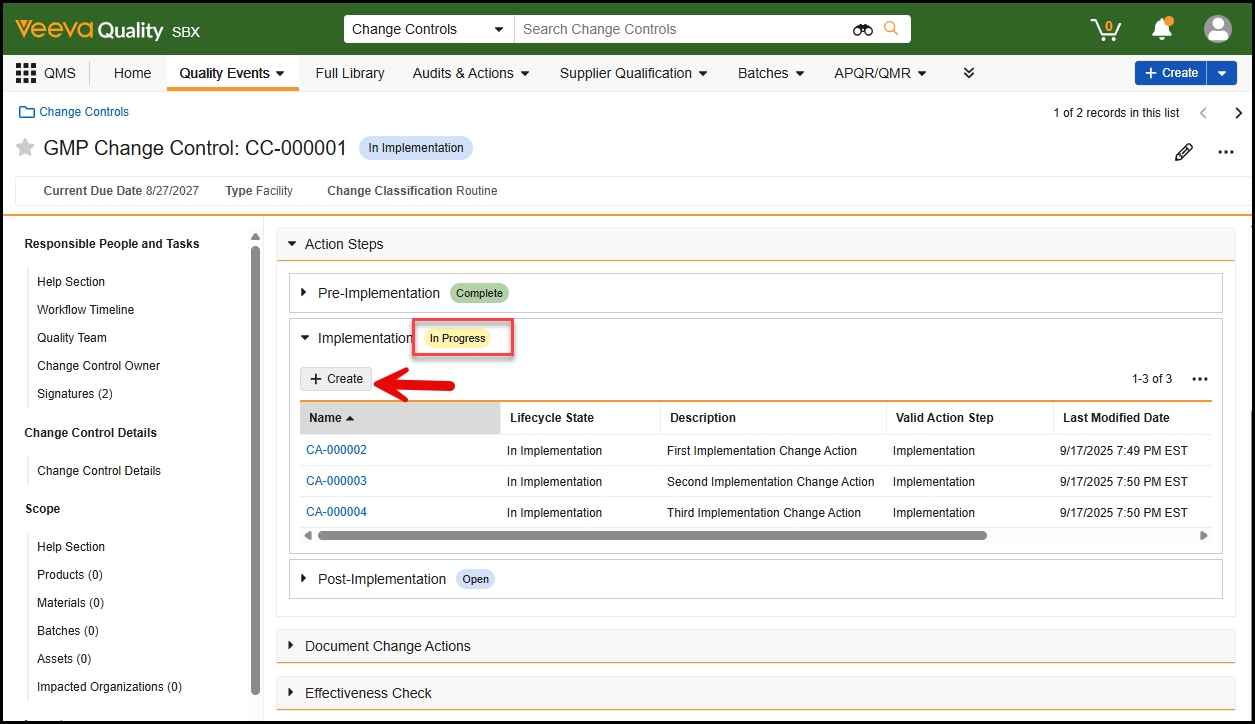Click the orange magnifier search icon

pyautogui.click(x=890, y=29)
